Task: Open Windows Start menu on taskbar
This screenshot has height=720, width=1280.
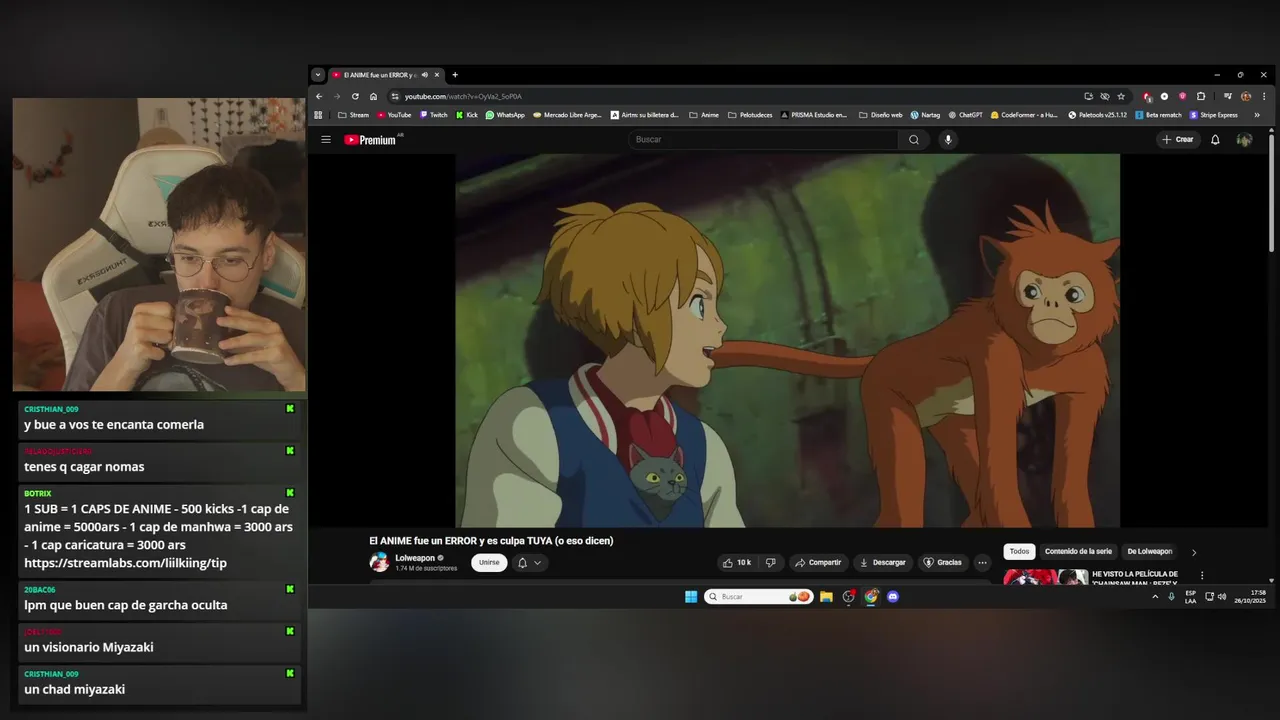Action: (691, 597)
